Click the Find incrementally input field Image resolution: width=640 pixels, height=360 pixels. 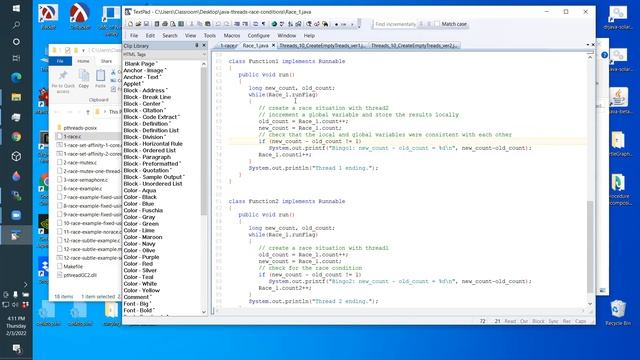coord(395,24)
